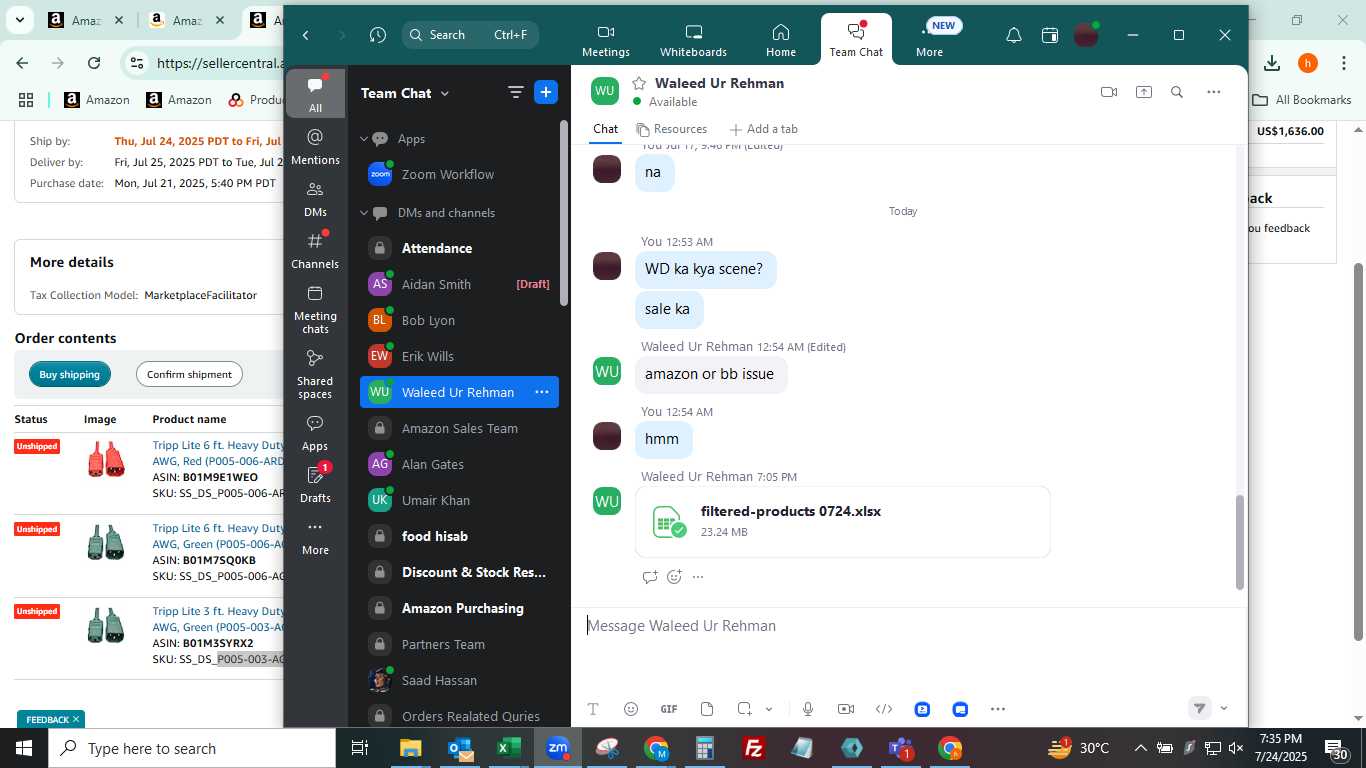The height and width of the screenshot is (768, 1366).
Task: Select the Chat tab under contact name
Action: 605,129
